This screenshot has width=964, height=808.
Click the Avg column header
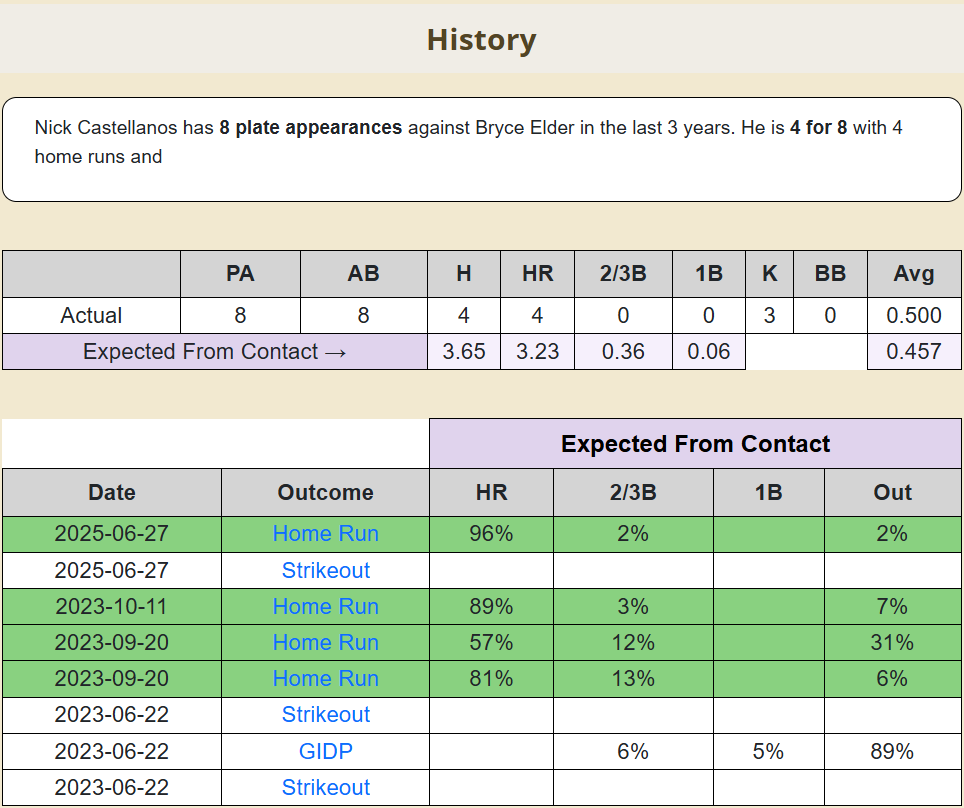(914, 274)
